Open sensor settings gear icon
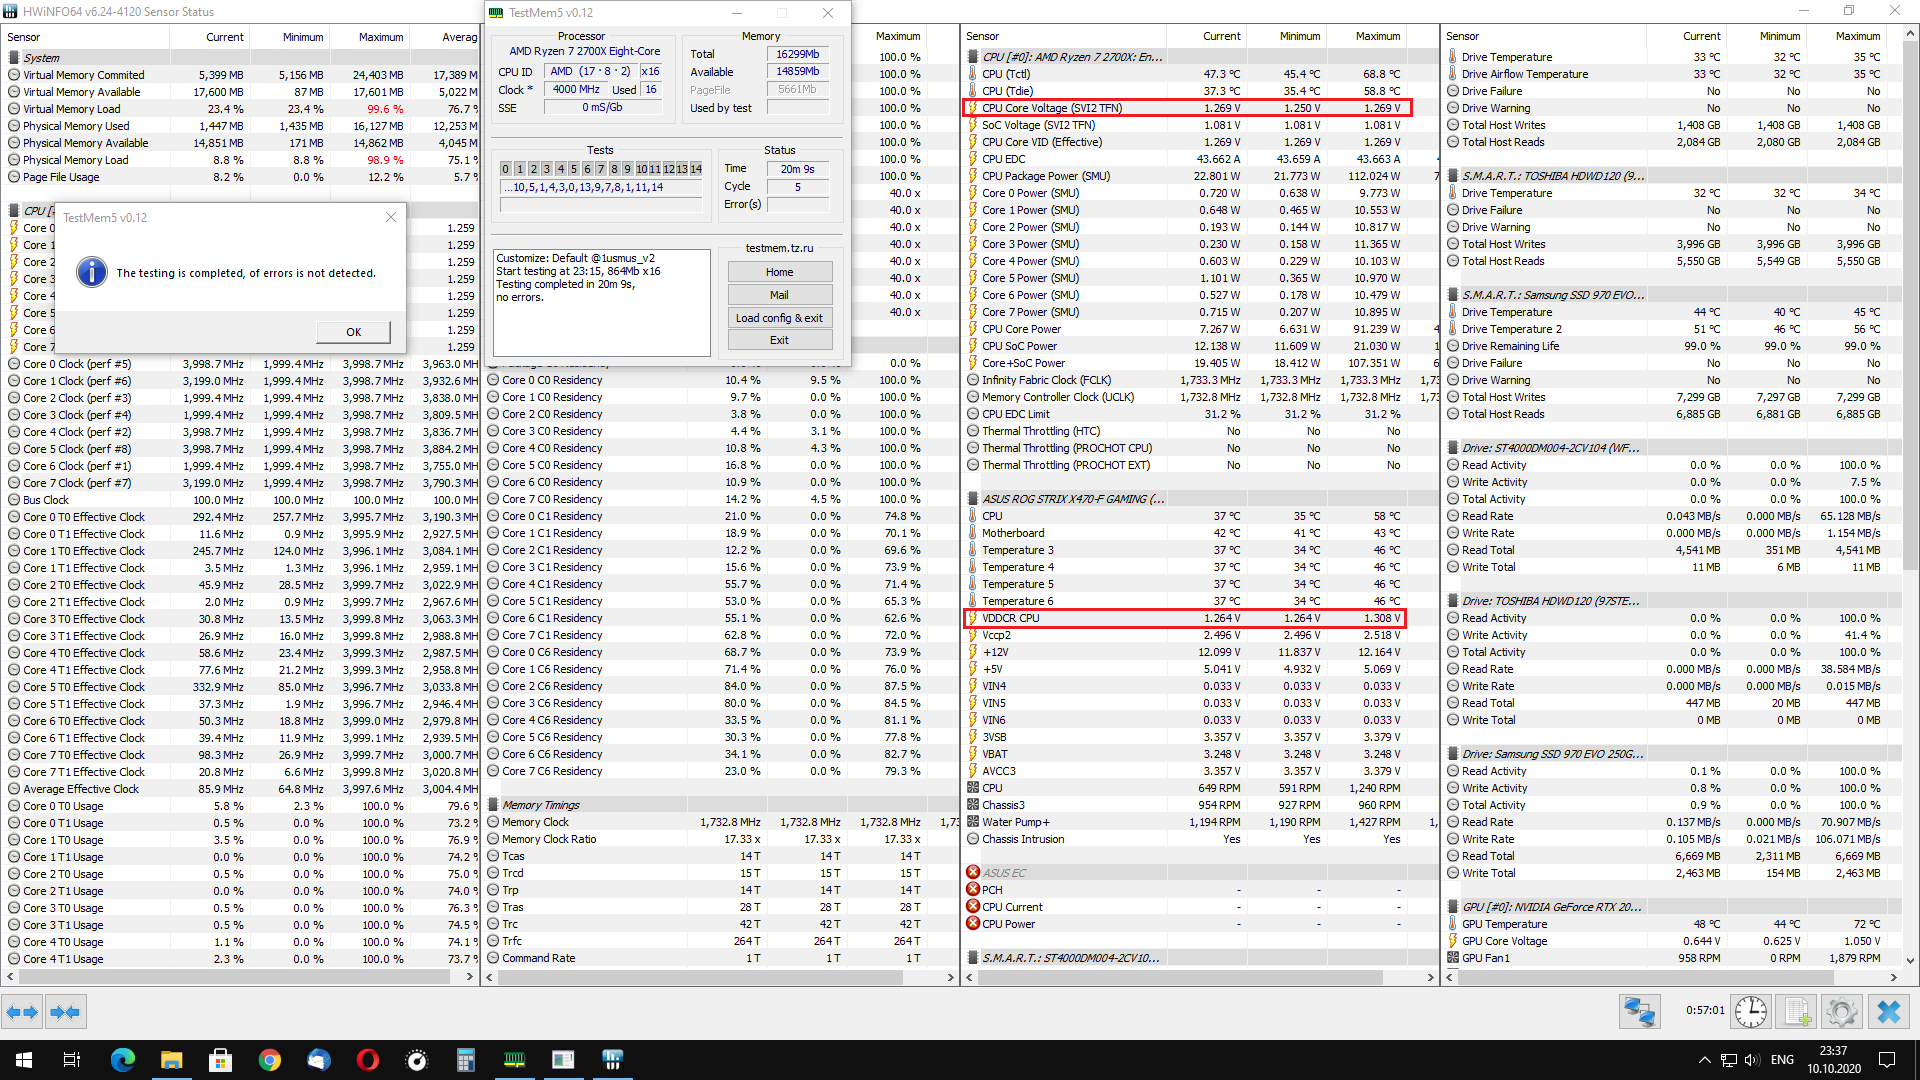This screenshot has height=1080, width=1920. 1841,1012
